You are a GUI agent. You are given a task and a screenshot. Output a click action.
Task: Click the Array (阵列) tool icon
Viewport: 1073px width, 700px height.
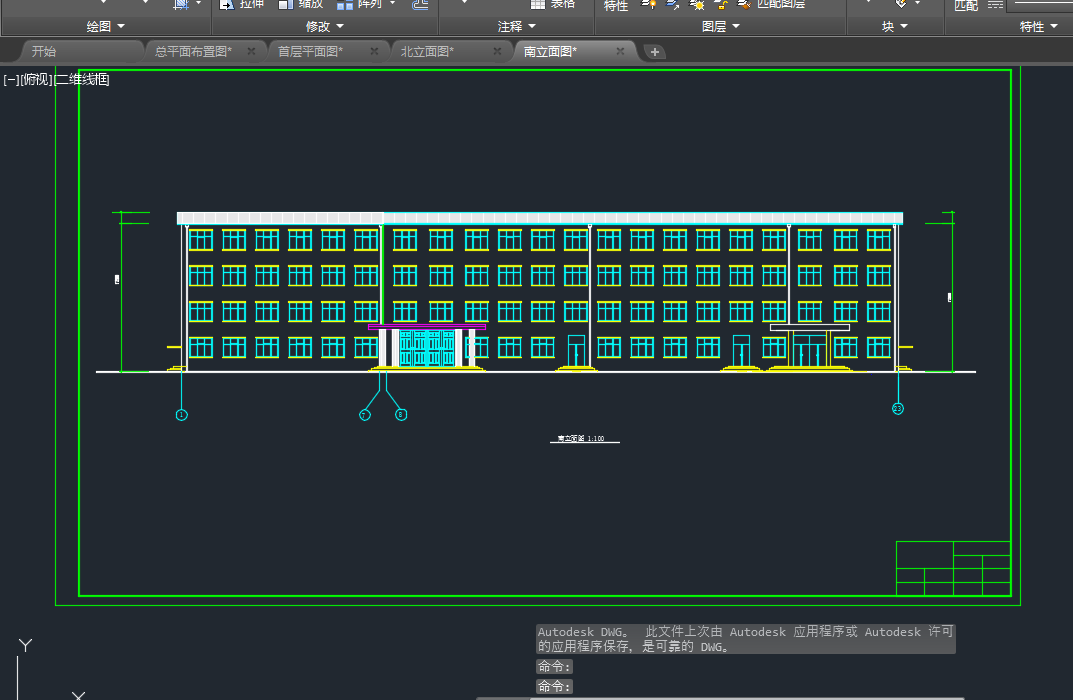(345, 4)
